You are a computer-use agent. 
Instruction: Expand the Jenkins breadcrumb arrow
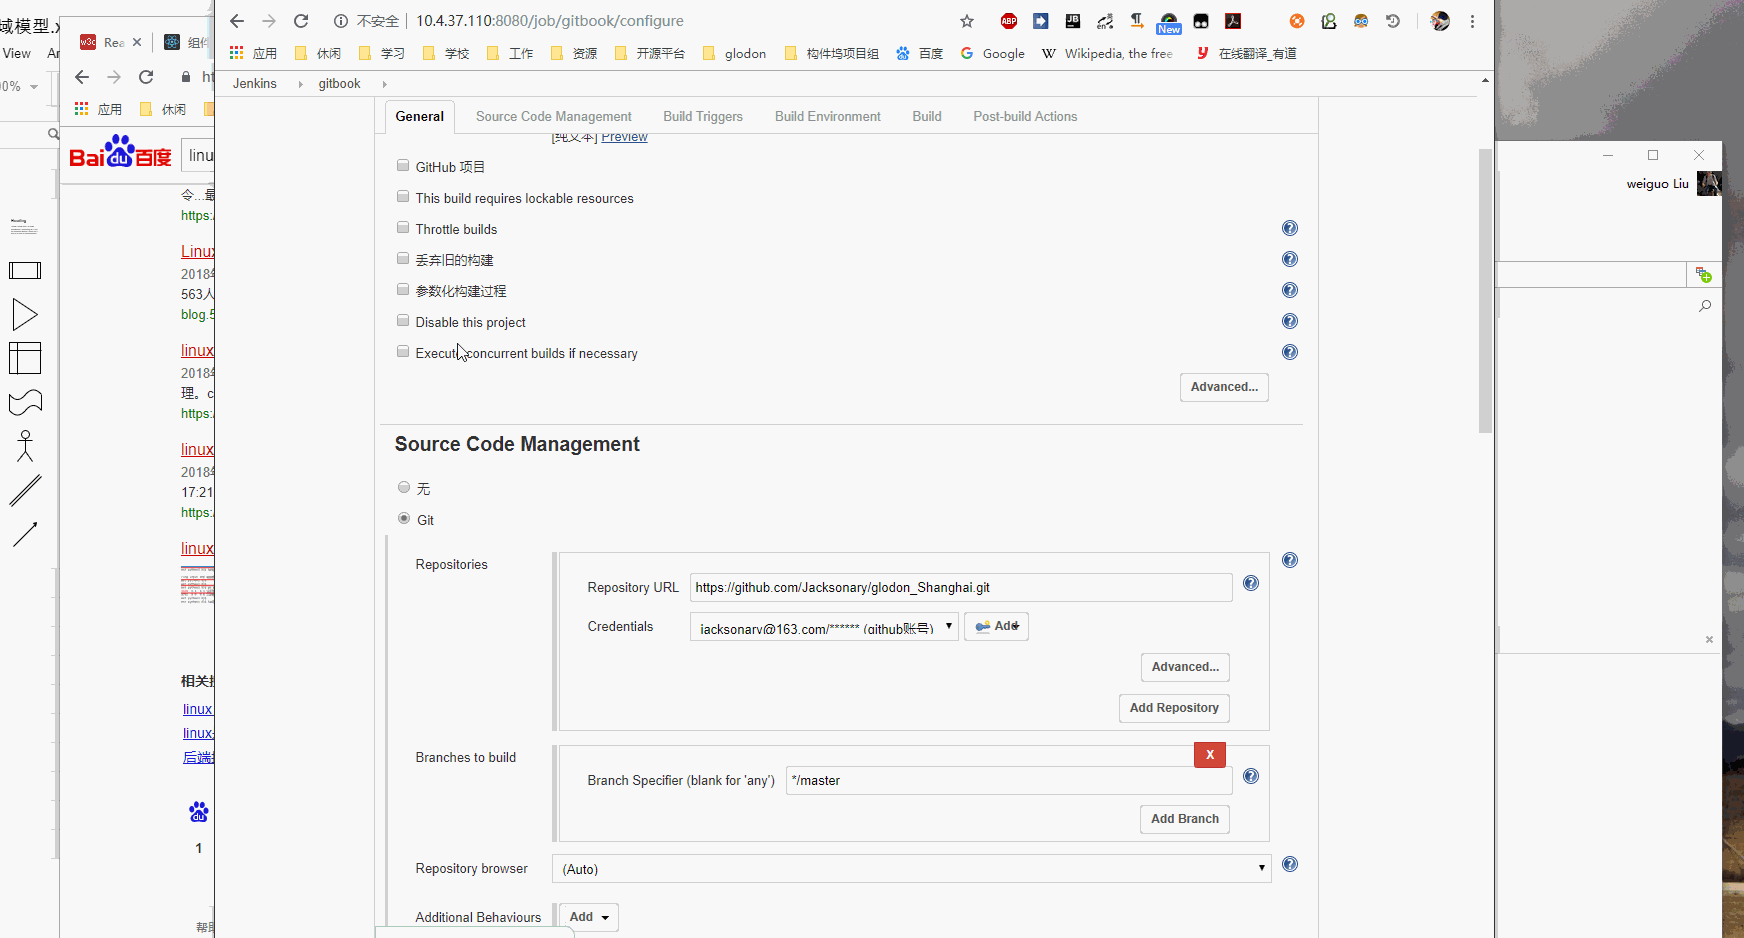click(x=300, y=84)
